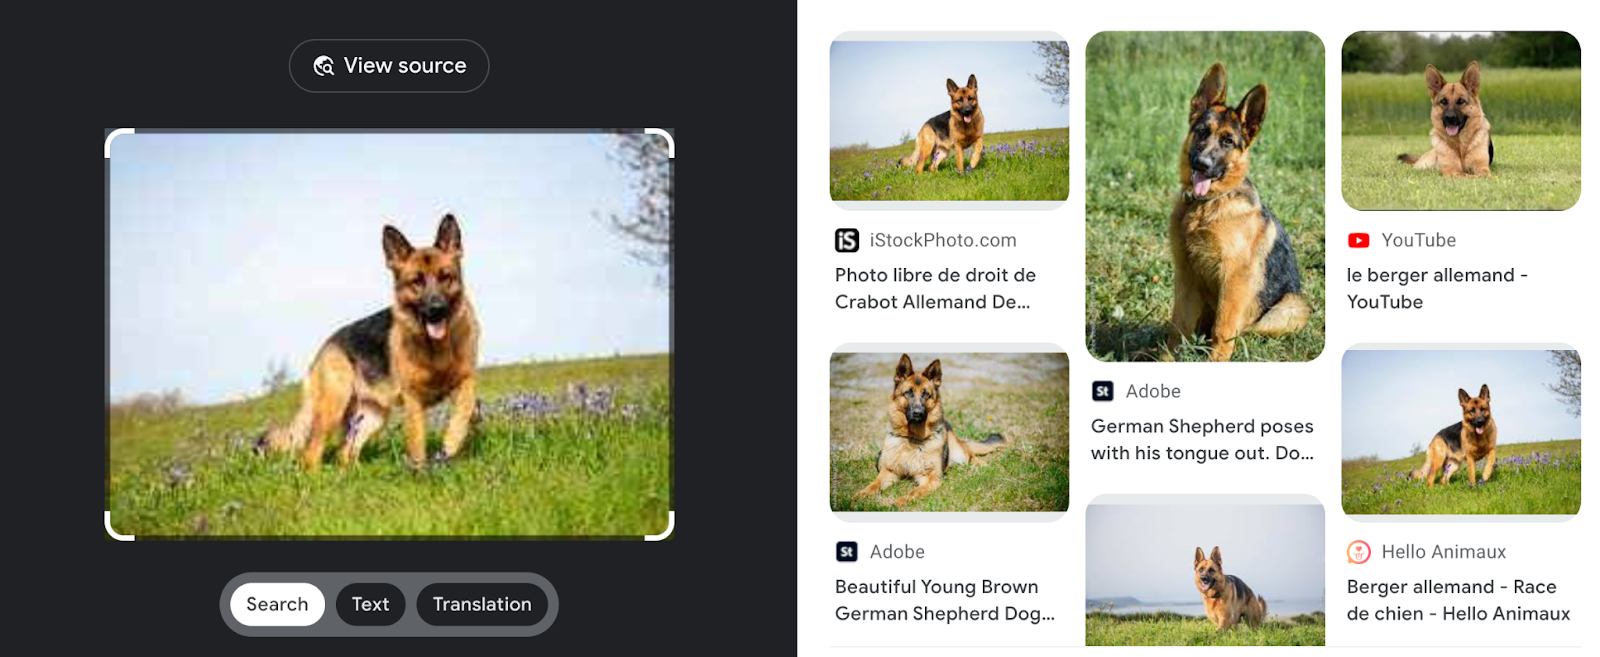Open the lying German Shepherd Adobe thumbnail

(949, 432)
